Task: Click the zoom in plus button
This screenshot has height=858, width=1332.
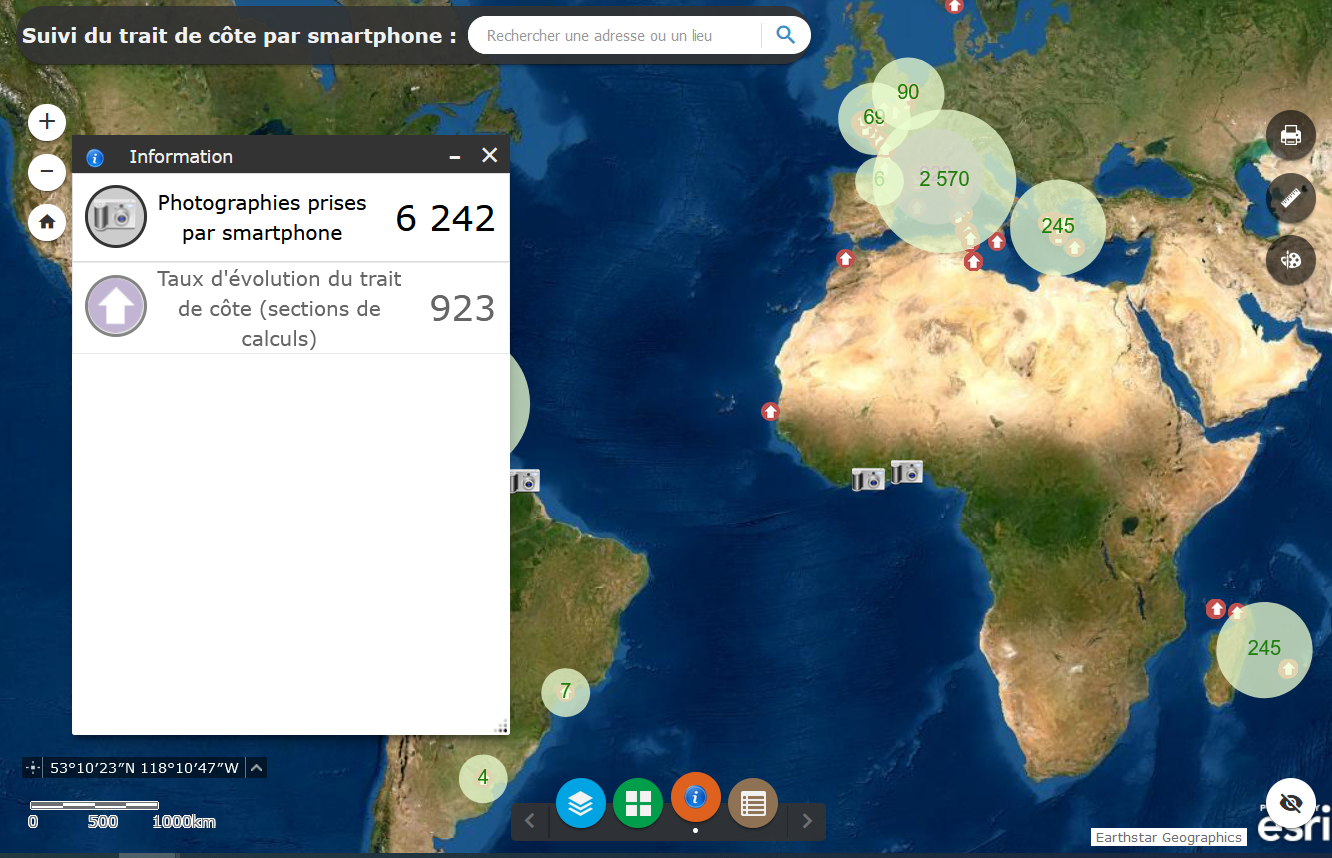Action: [x=47, y=123]
